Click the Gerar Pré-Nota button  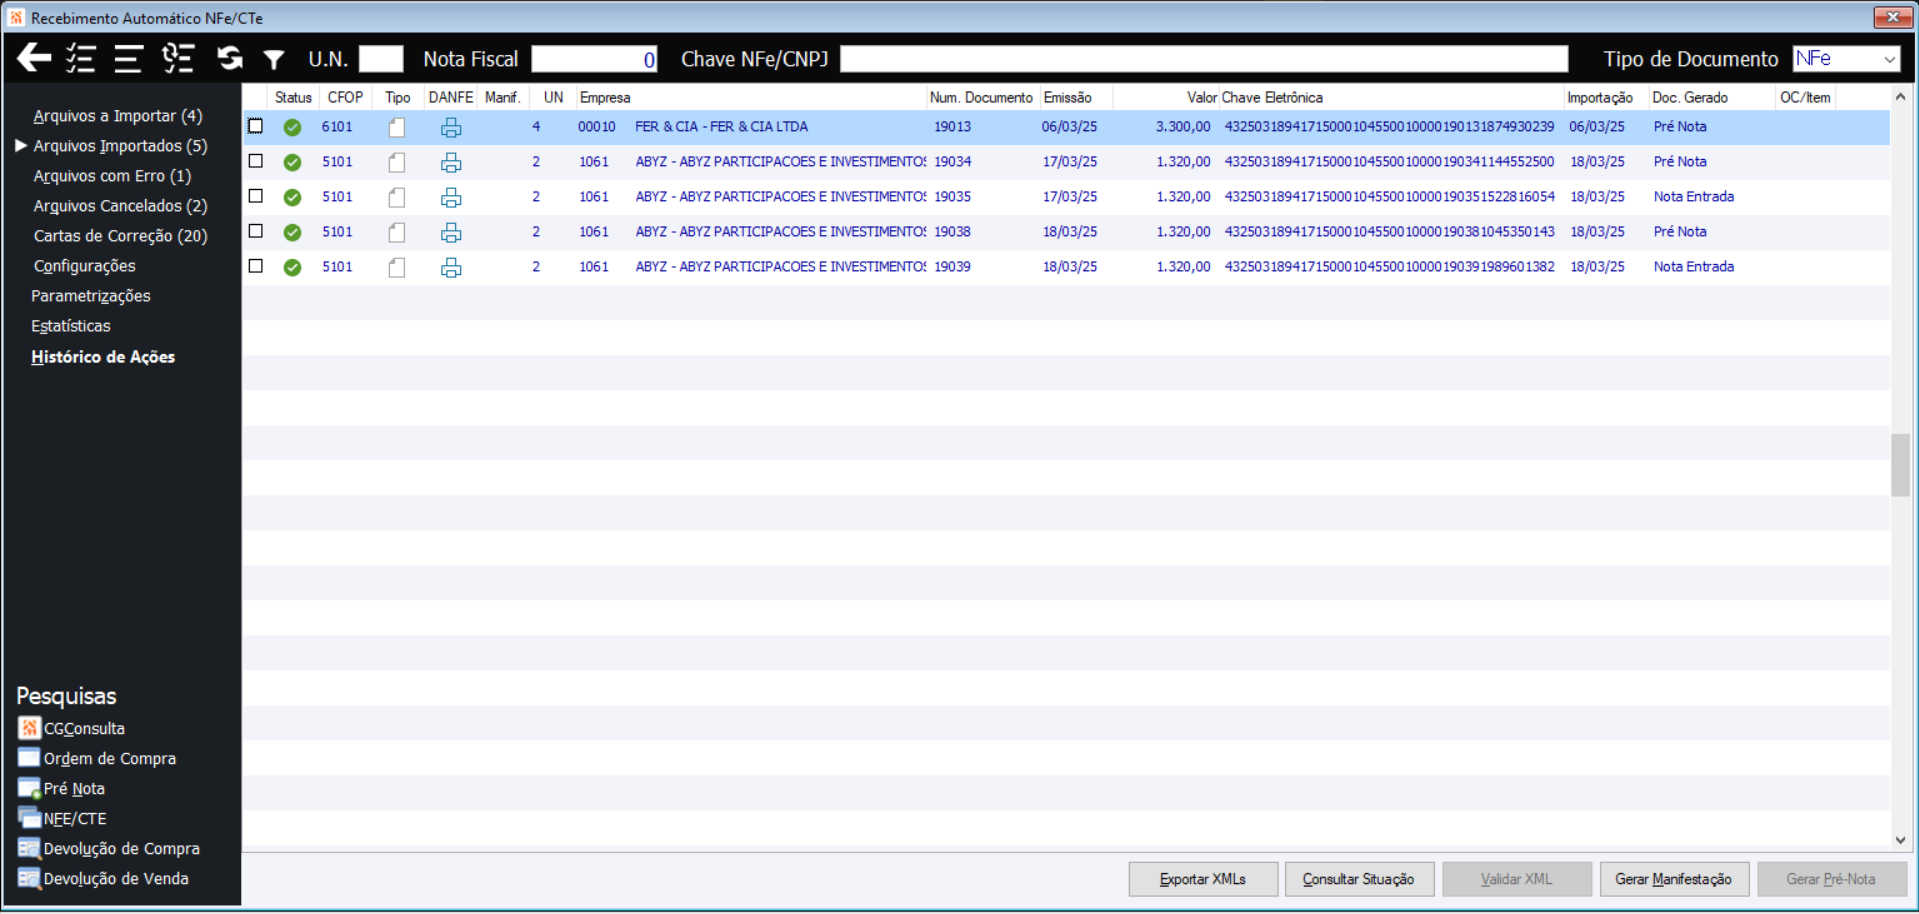tap(1831, 879)
